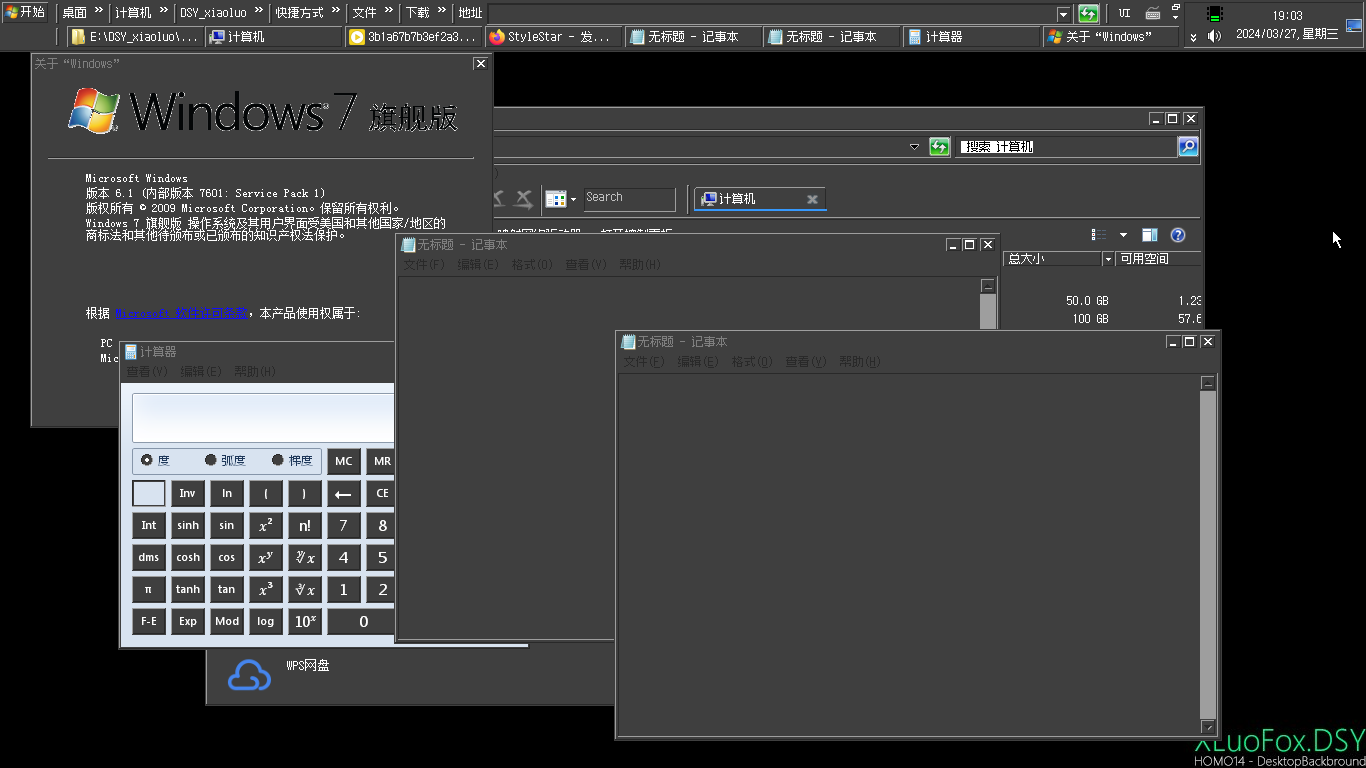Close the 计算机 explorer tab
Screen dimensions: 1366x768
[x=812, y=199]
